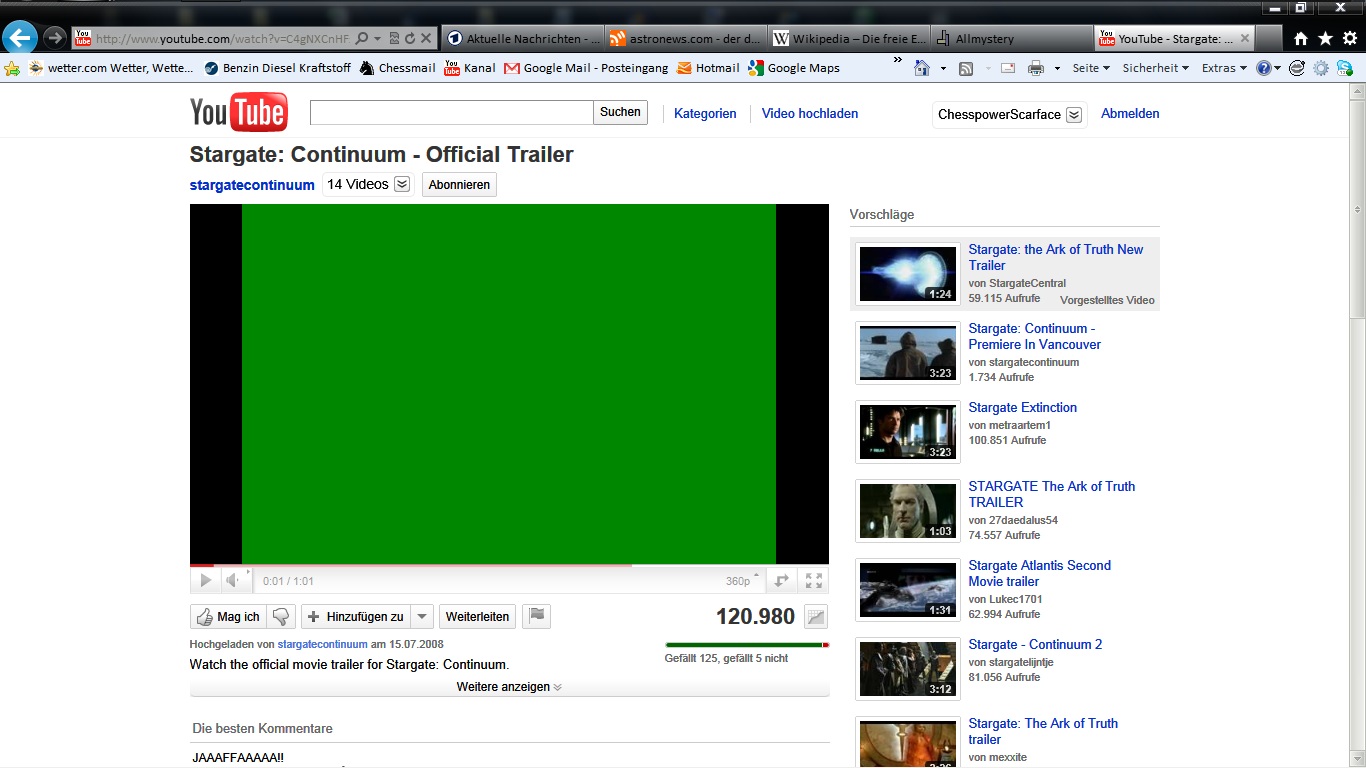Expand description with Weitere anzeigen
The image size is (1366, 768).
click(509, 687)
